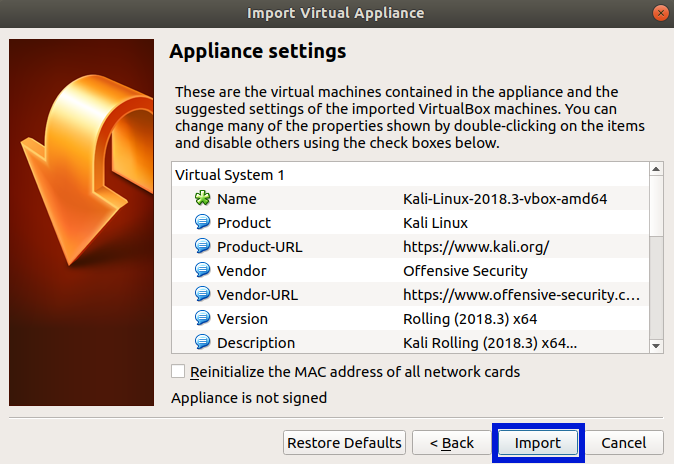Screen dimensions: 674x464
Task: Select the Vendor setting label
Action: [242, 271]
